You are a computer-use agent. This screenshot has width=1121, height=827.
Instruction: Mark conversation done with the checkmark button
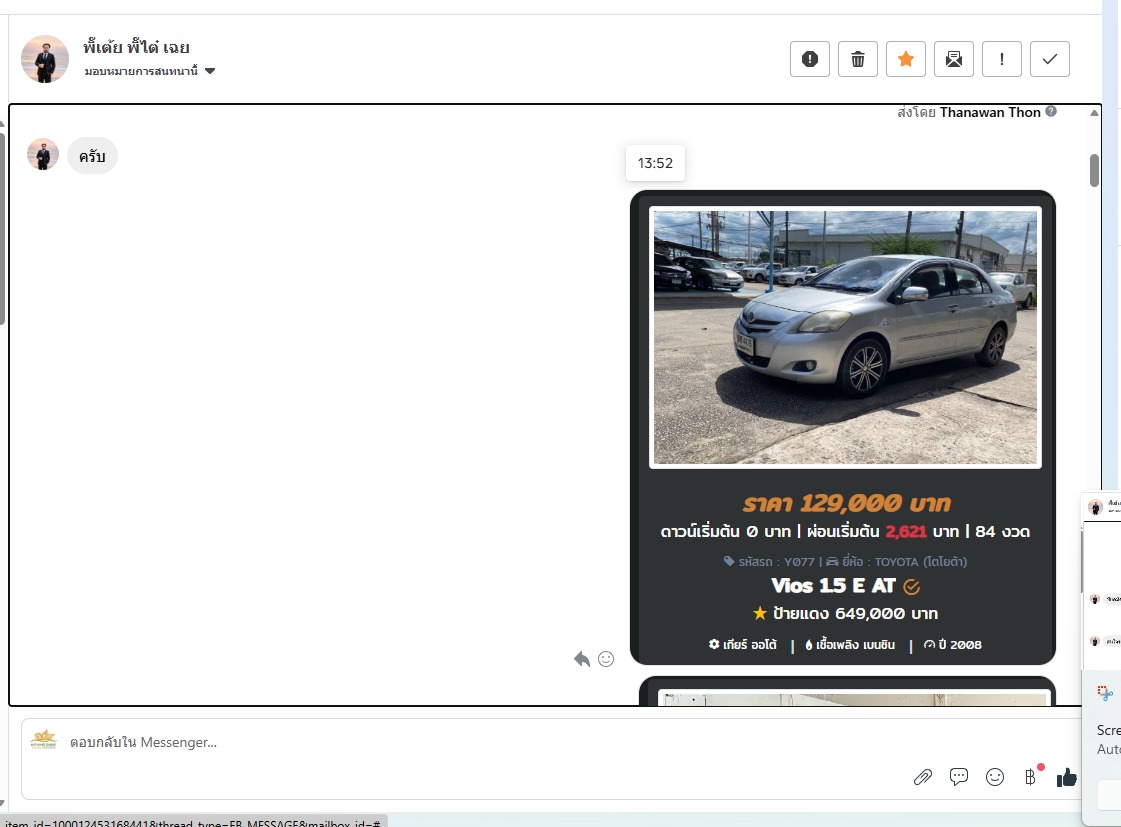(1050, 59)
